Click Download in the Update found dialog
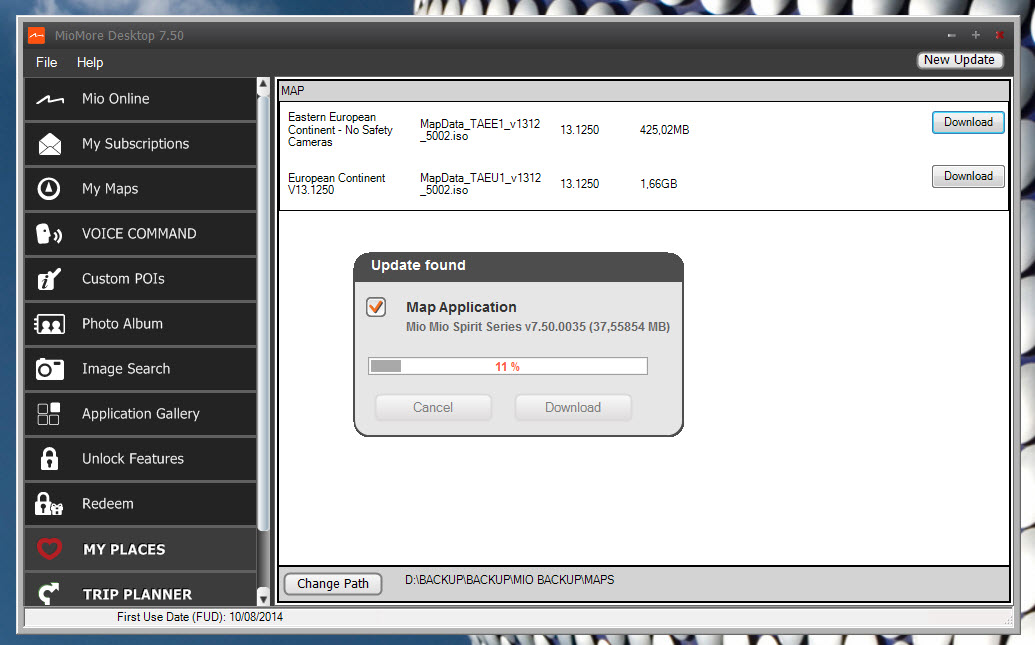 pos(573,407)
